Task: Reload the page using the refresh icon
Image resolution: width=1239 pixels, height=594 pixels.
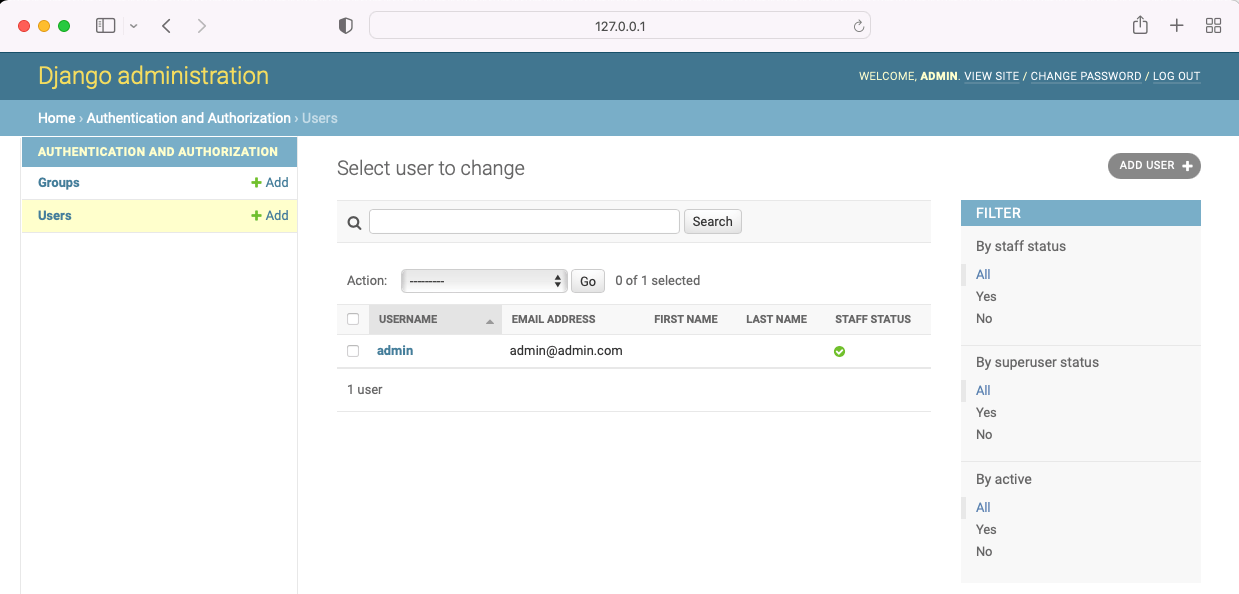Action: point(858,27)
